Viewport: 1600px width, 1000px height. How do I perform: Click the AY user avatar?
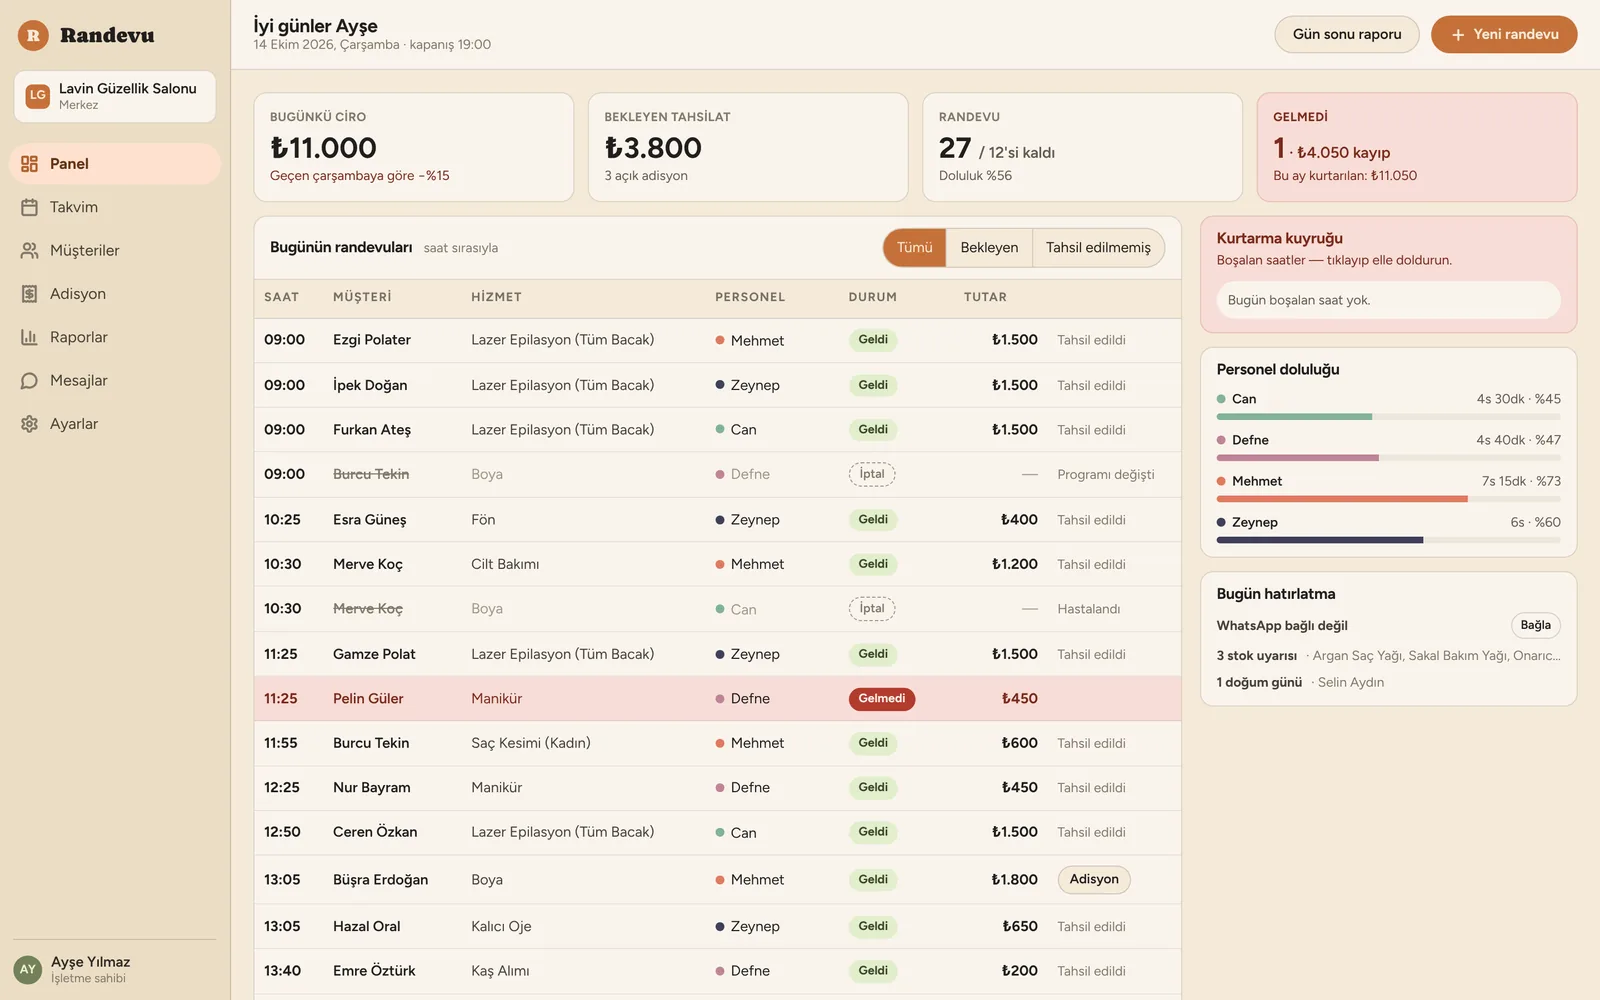28,969
